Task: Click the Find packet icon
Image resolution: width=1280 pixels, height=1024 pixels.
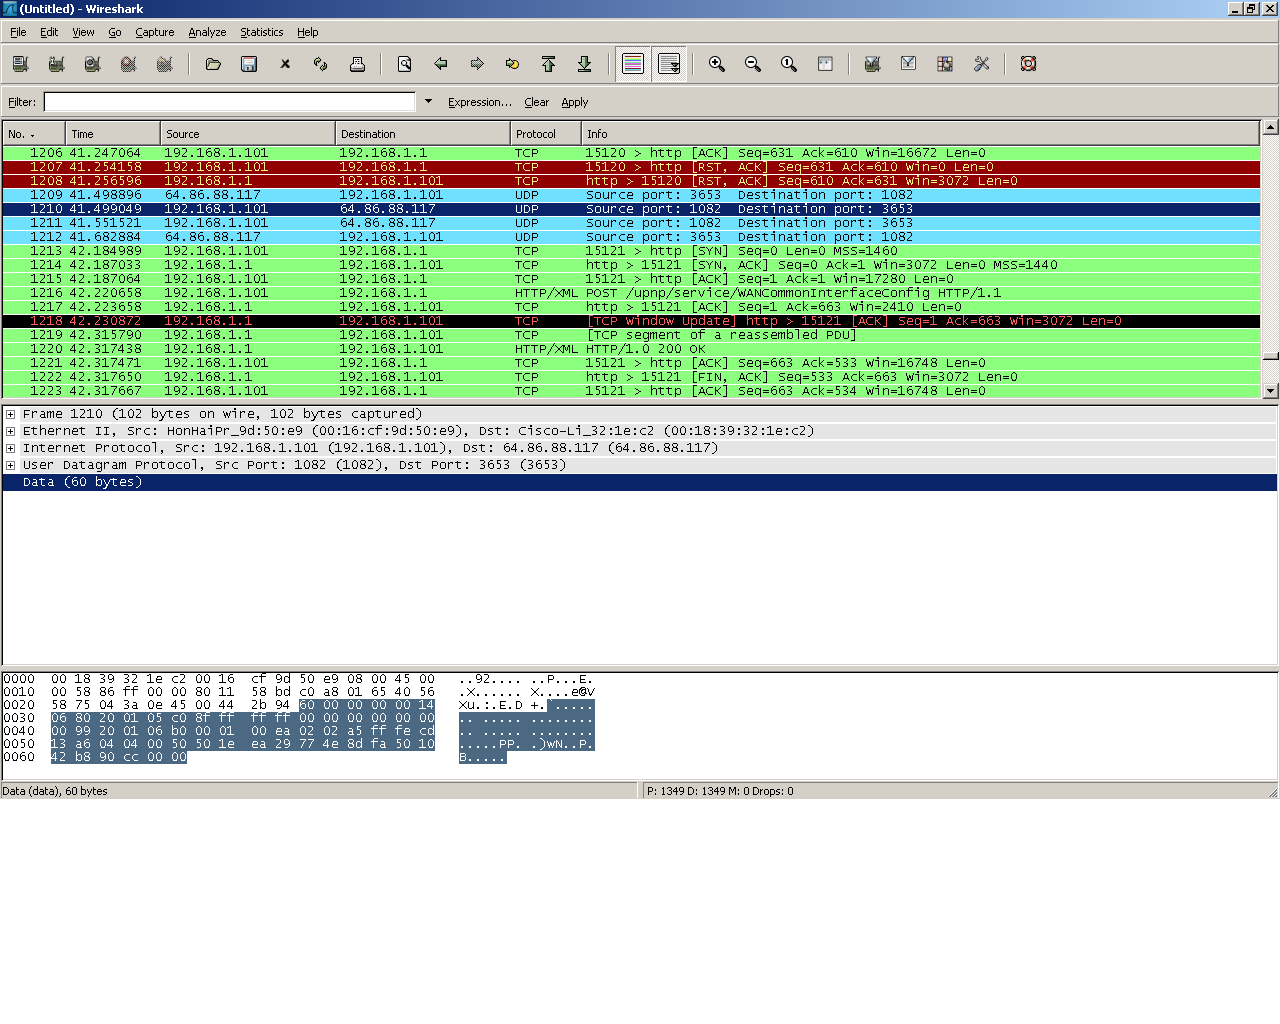Action: (405, 64)
